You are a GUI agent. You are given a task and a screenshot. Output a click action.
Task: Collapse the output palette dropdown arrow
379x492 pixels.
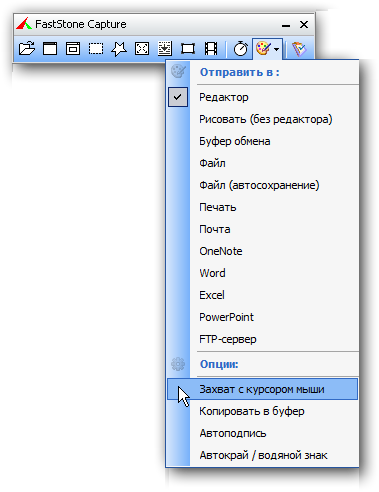point(277,49)
